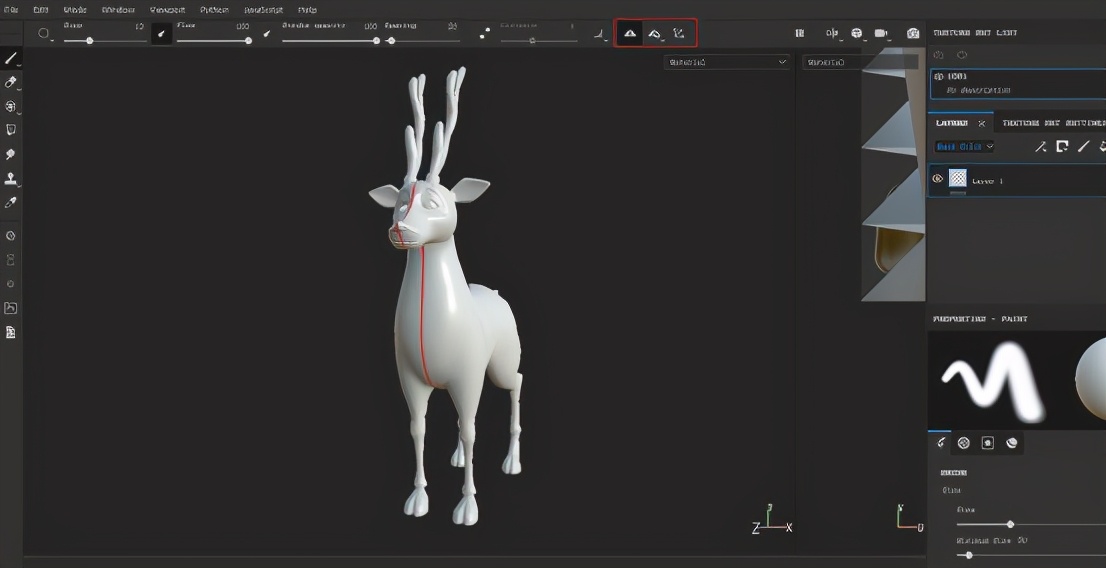The height and width of the screenshot is (568, 1106).
Task: Click the Size slider handle in top toolbar
Action: [x=90, y=41]
